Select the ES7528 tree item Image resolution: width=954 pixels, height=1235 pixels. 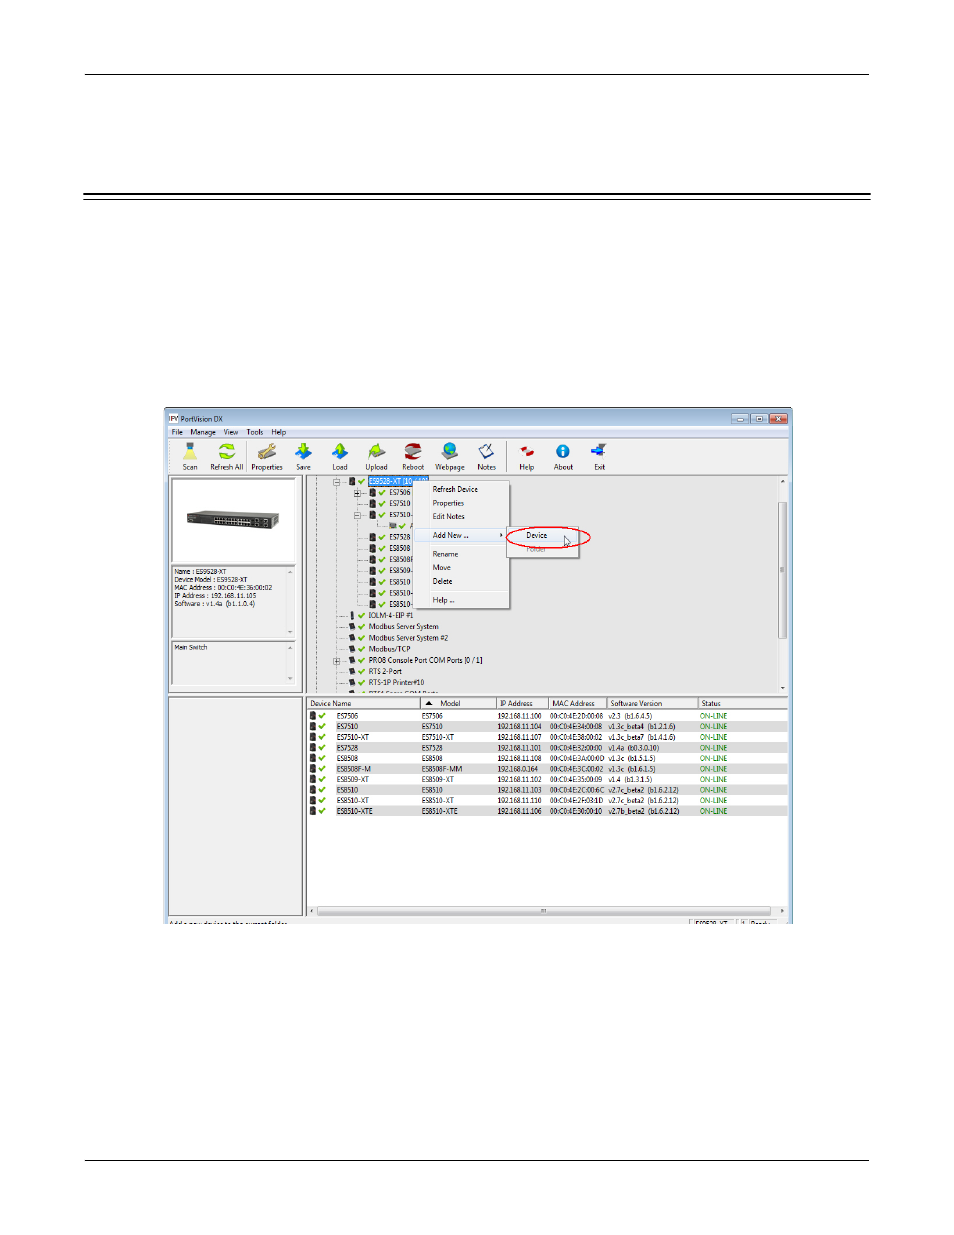[x=400, y=537]
